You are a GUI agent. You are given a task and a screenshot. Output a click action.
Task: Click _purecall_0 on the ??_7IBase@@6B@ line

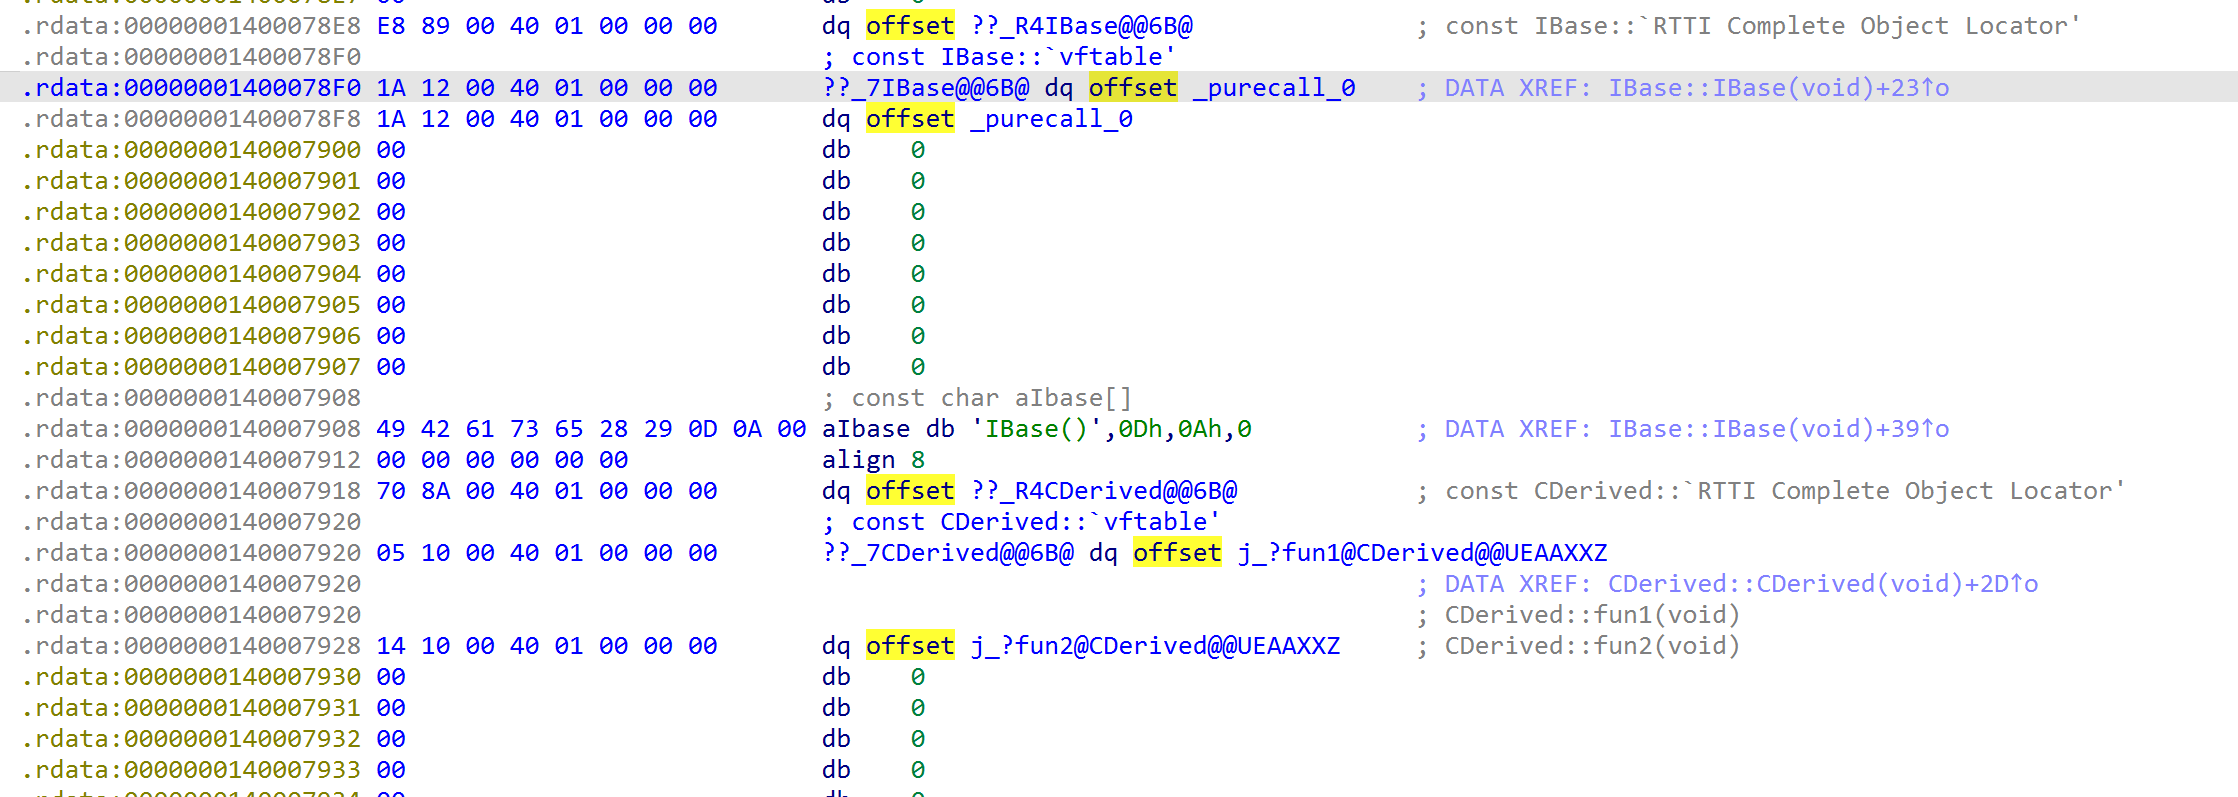pos(1274,88)
